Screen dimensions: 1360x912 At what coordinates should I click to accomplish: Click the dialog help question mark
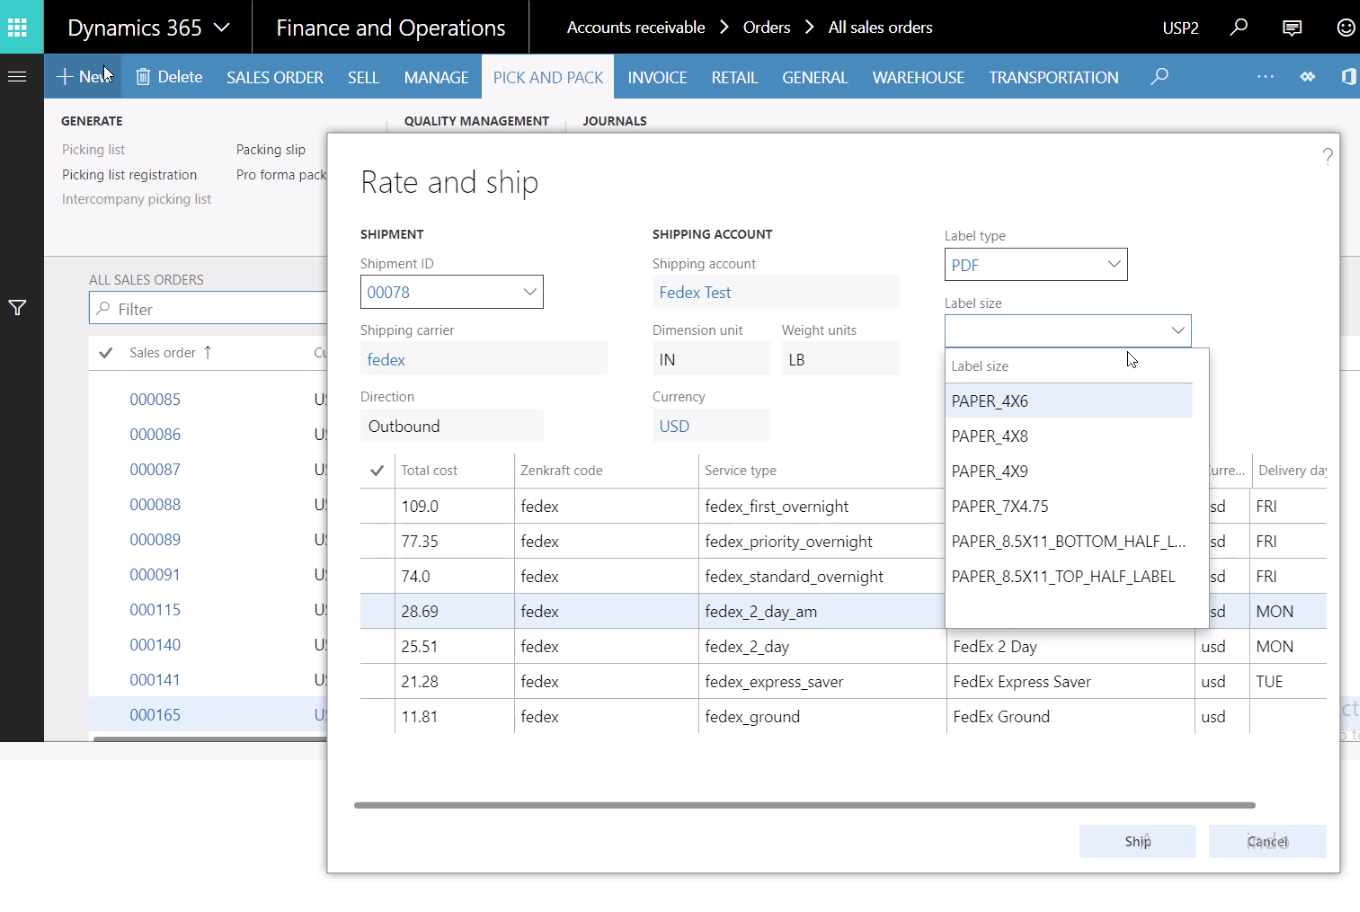point(1327,156)
